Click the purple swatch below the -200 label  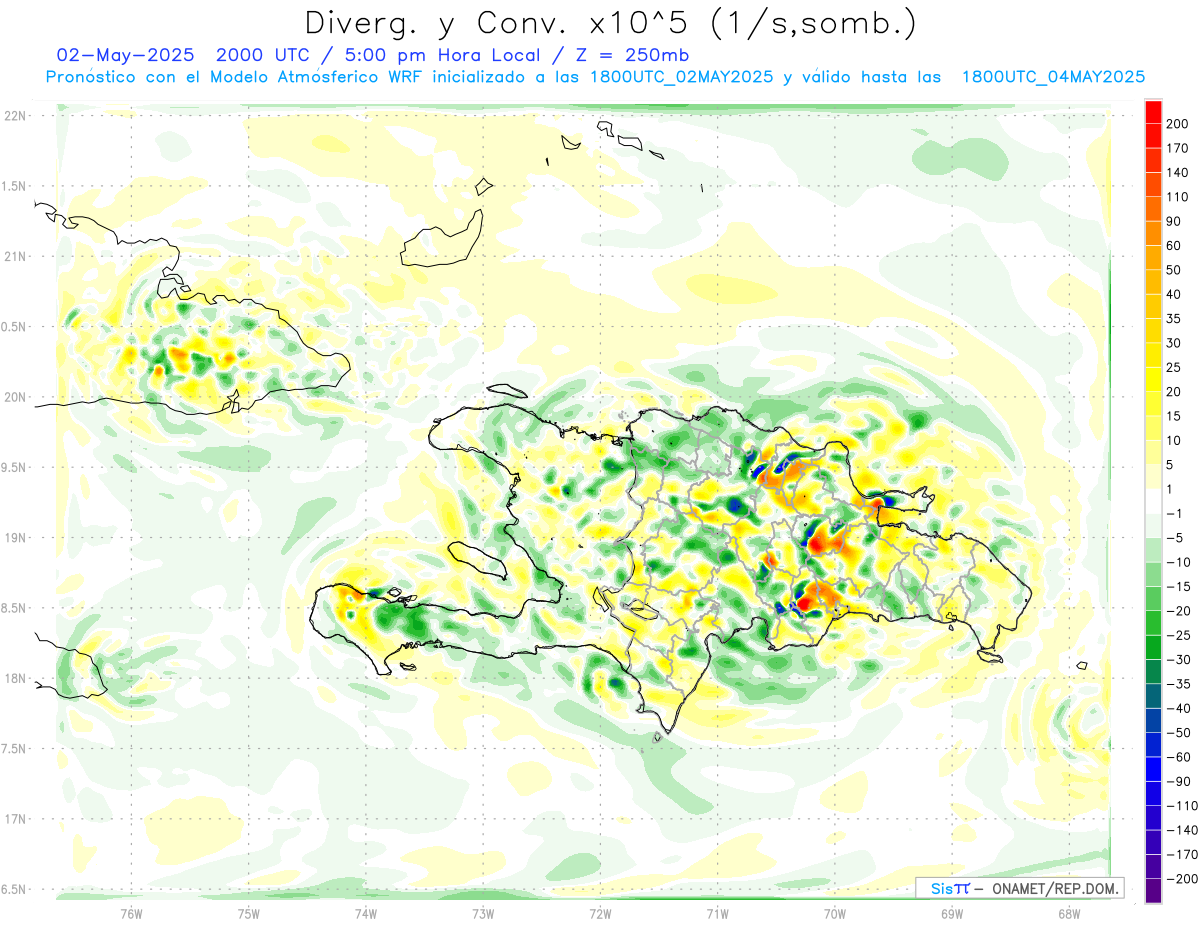click(1153, 891)
